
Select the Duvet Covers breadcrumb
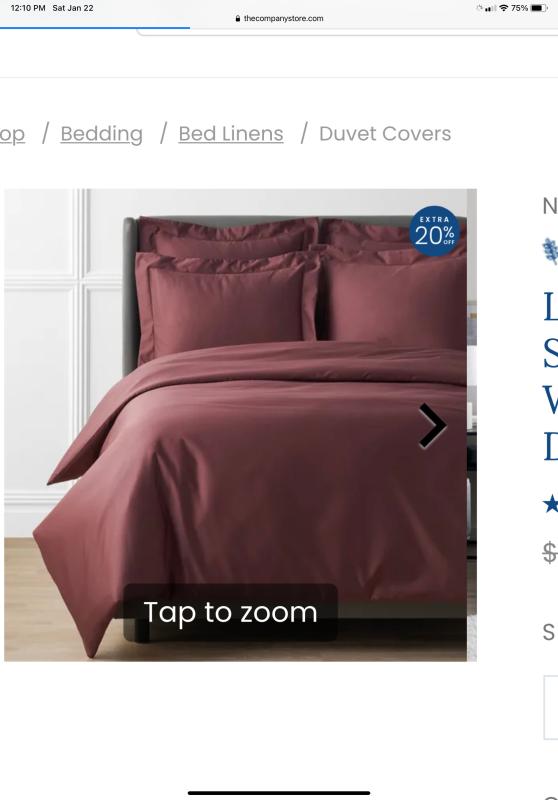point(385,134)
